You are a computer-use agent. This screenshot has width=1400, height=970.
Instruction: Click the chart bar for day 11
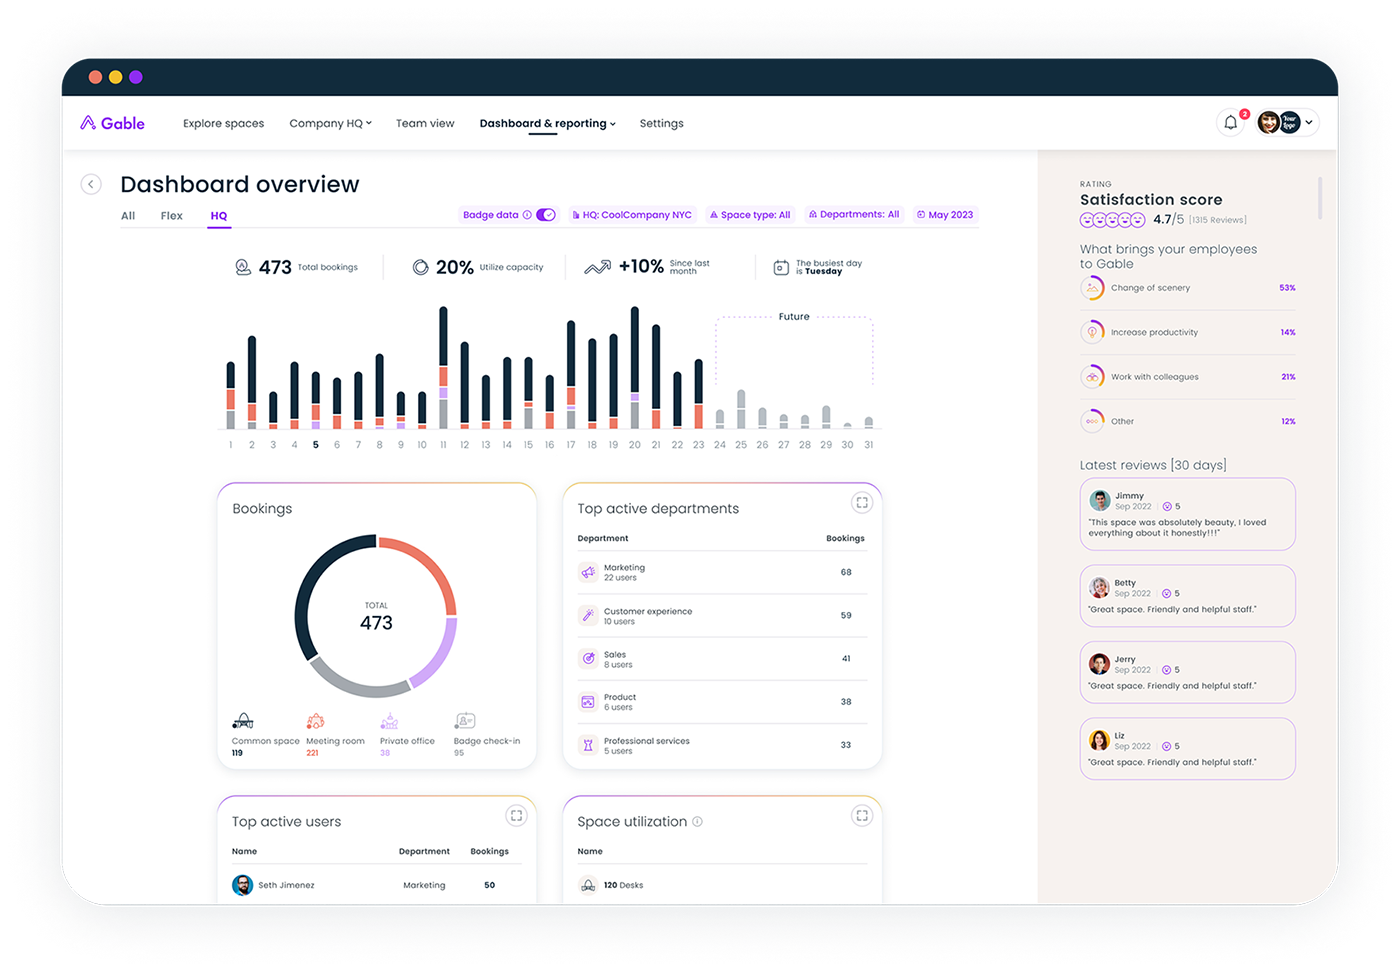click(443, 368)
